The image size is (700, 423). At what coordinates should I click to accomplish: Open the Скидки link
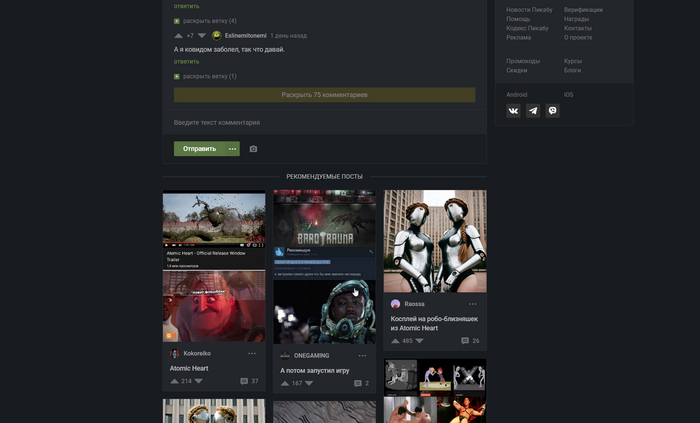coord(517,70)
